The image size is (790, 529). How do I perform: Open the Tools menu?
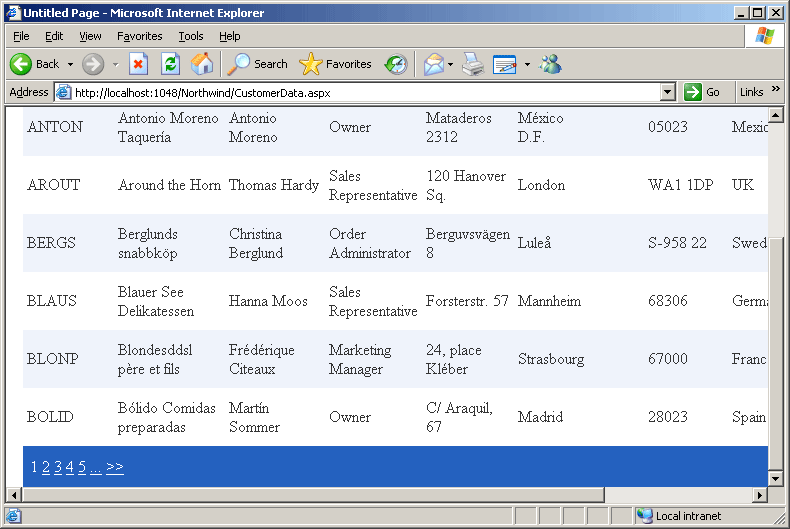click(191, 36)
